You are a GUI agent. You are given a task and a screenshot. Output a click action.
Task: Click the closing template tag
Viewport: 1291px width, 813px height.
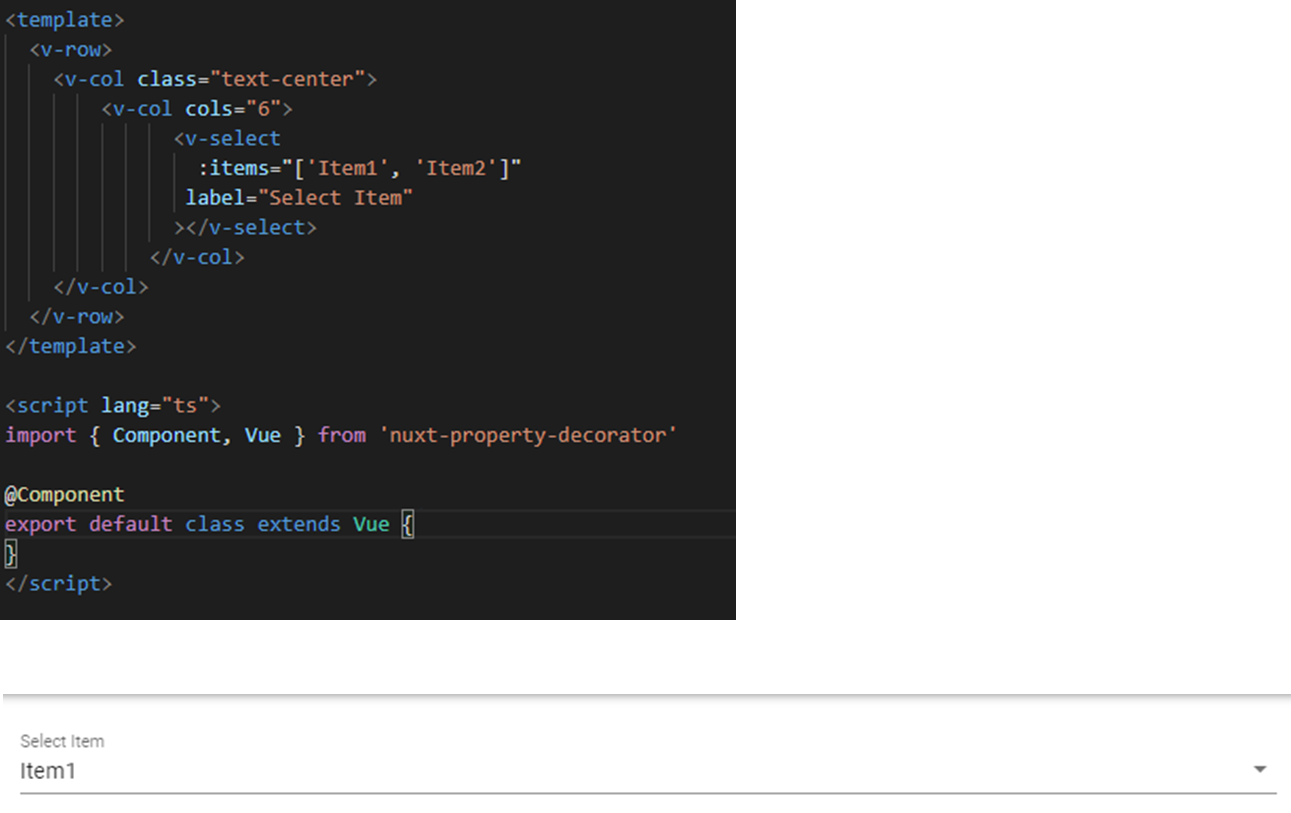point(70,346)
